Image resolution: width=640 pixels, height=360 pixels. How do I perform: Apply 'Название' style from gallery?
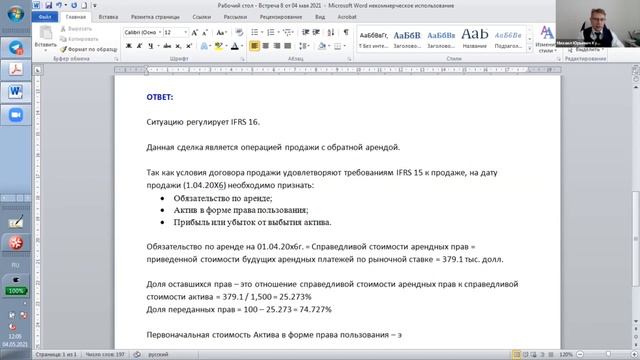(x=475, y=40)
